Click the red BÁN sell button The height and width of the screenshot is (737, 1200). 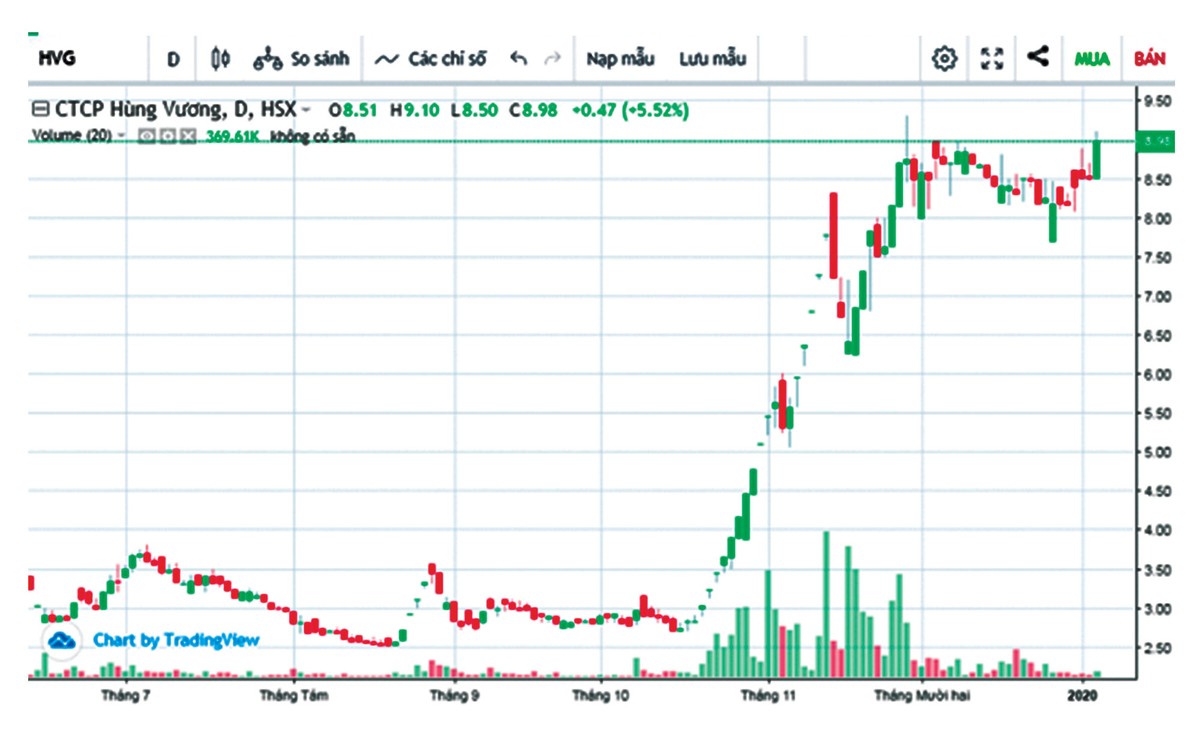1150,59
